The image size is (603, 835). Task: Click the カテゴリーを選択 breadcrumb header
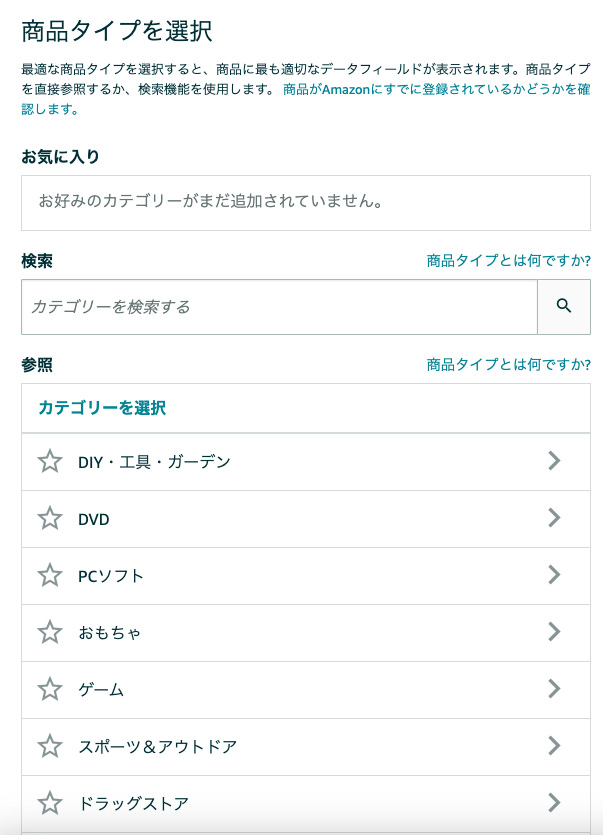point(102,408)
